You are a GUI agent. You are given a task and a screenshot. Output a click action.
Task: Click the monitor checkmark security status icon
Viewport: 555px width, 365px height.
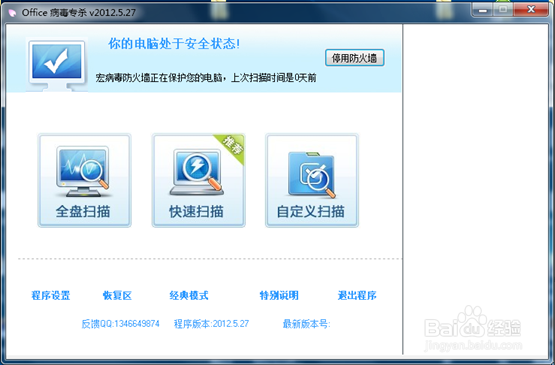coord(57,65)
